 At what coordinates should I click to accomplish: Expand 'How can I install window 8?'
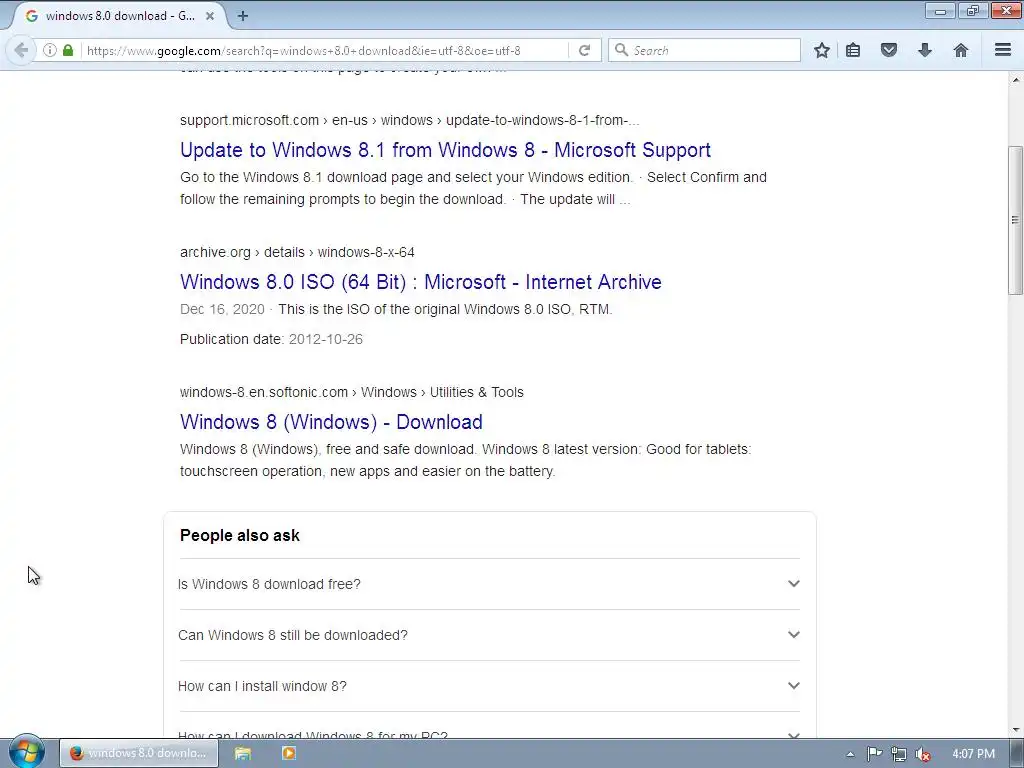coord(488,686)
